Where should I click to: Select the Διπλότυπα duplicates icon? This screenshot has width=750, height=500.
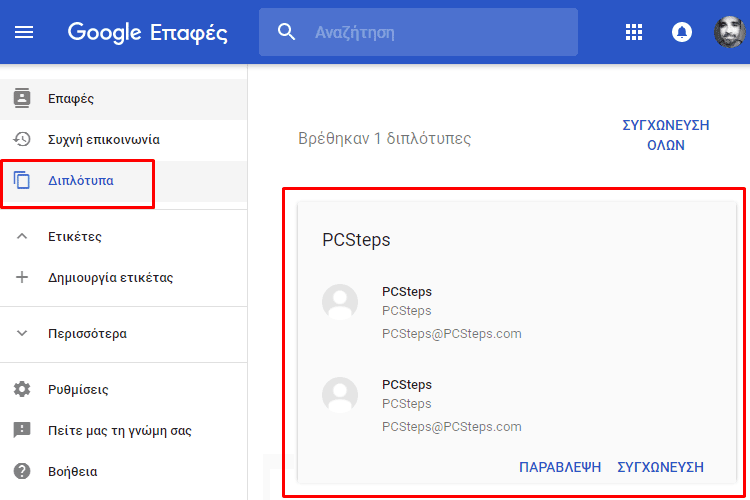click(x=22, y=180)
